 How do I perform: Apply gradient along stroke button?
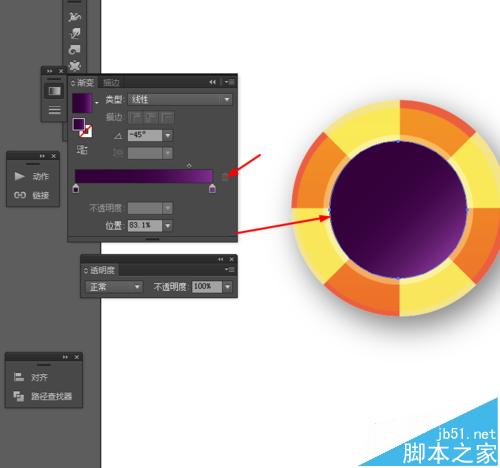(151, 117)
